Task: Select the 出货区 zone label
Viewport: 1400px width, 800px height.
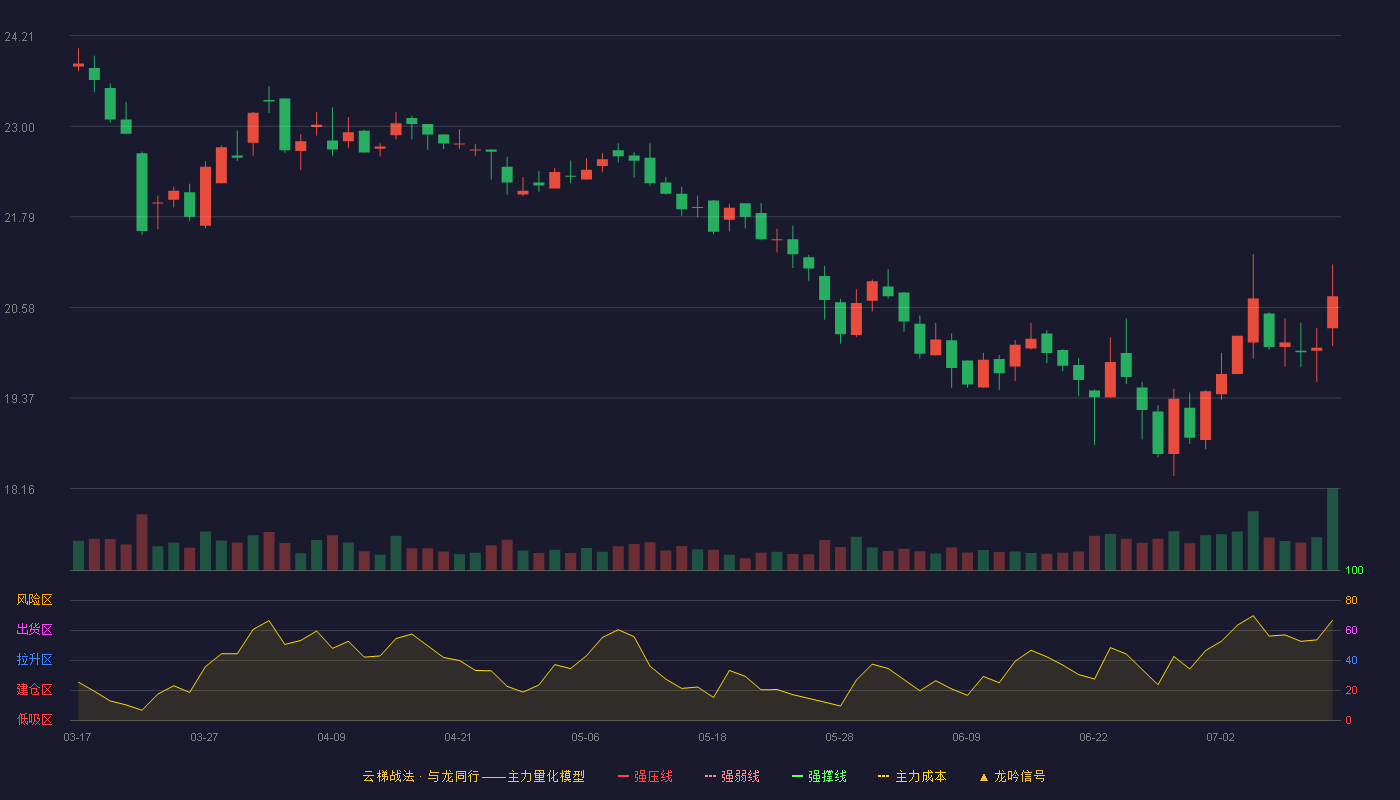Action: (x=34, y=630)
